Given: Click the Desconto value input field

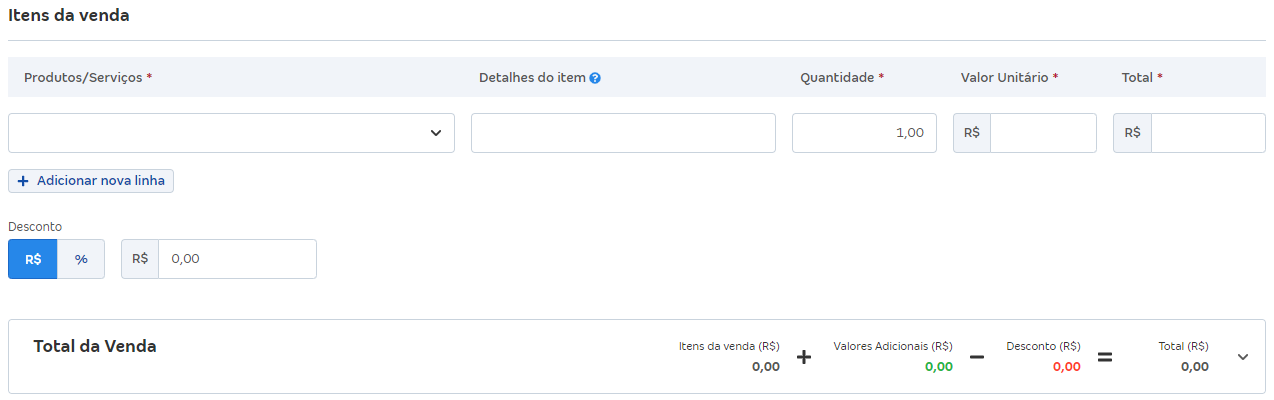Looking at the screenshot, I should tap(237, 259).
